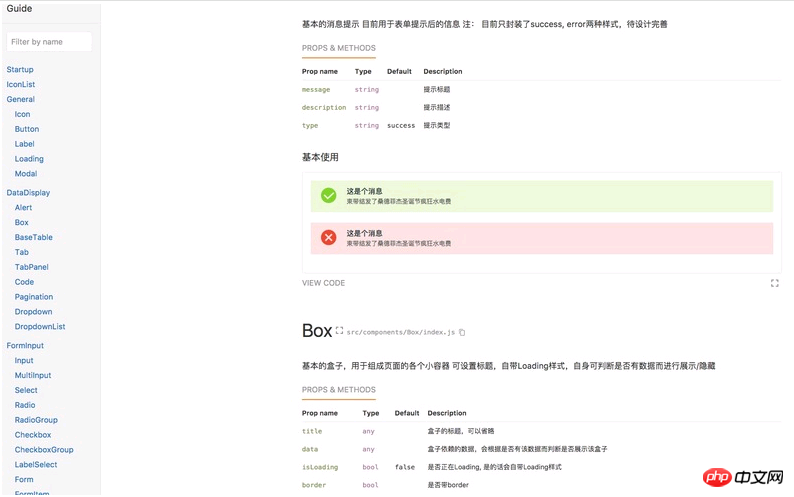Click the 'success' default value
The image size is (794, 497).
[x=401, y=126]
